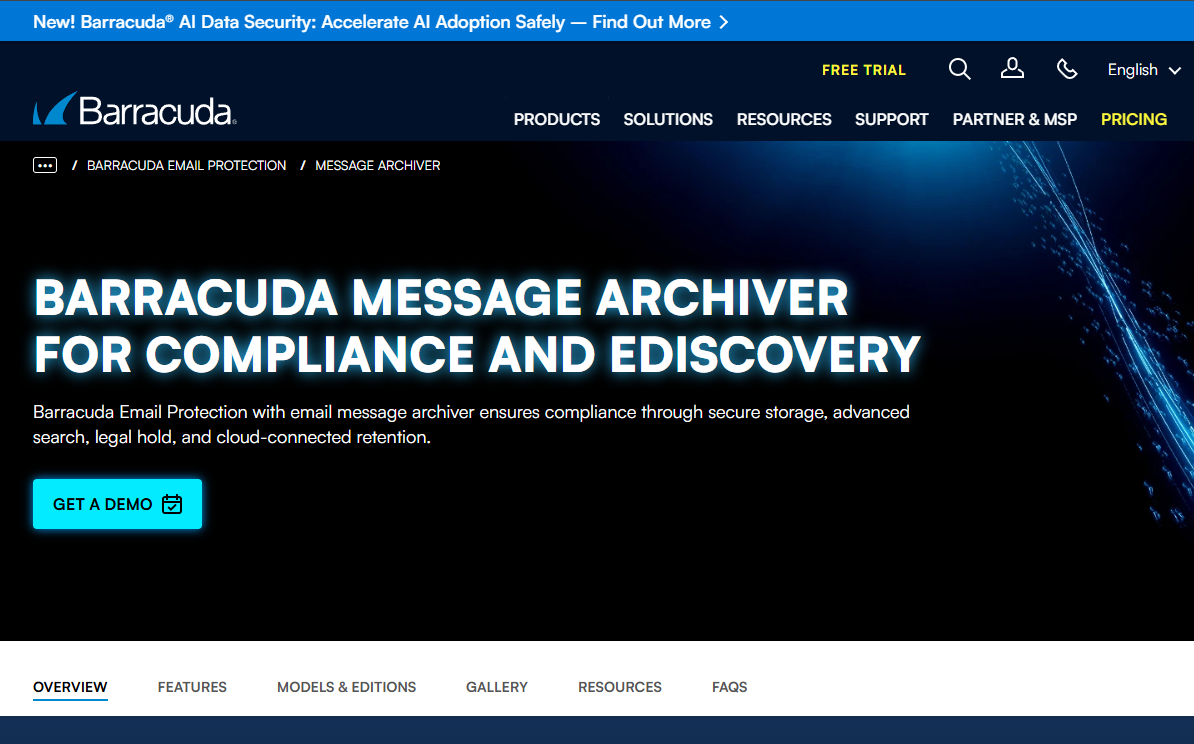Viewport: 1194px width, 744px height.
Task: Switch to the Features tab
Action: pos(192,687)
